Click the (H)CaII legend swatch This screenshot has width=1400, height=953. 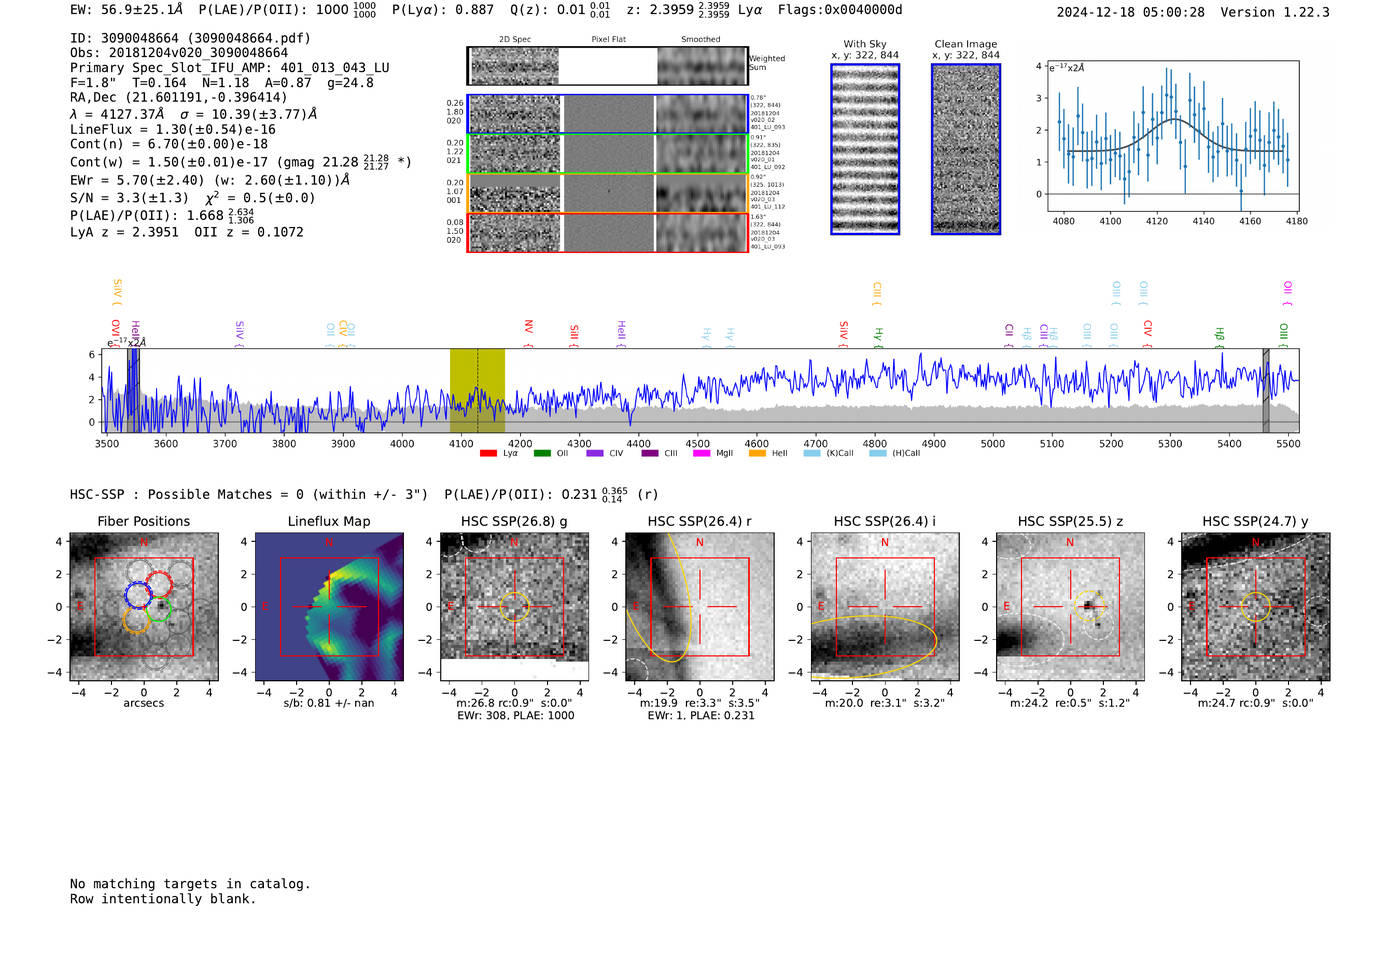pos(878,453)
